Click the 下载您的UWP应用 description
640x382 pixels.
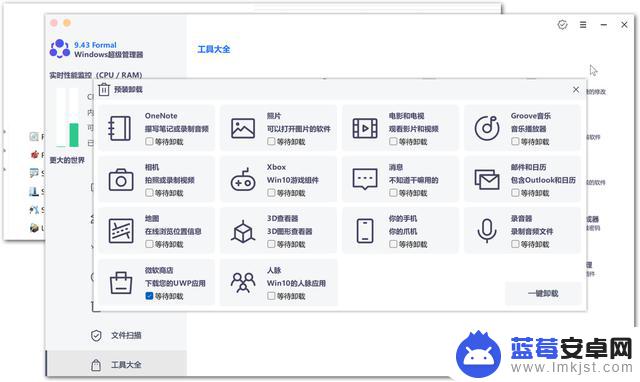(x=175, y=283)
